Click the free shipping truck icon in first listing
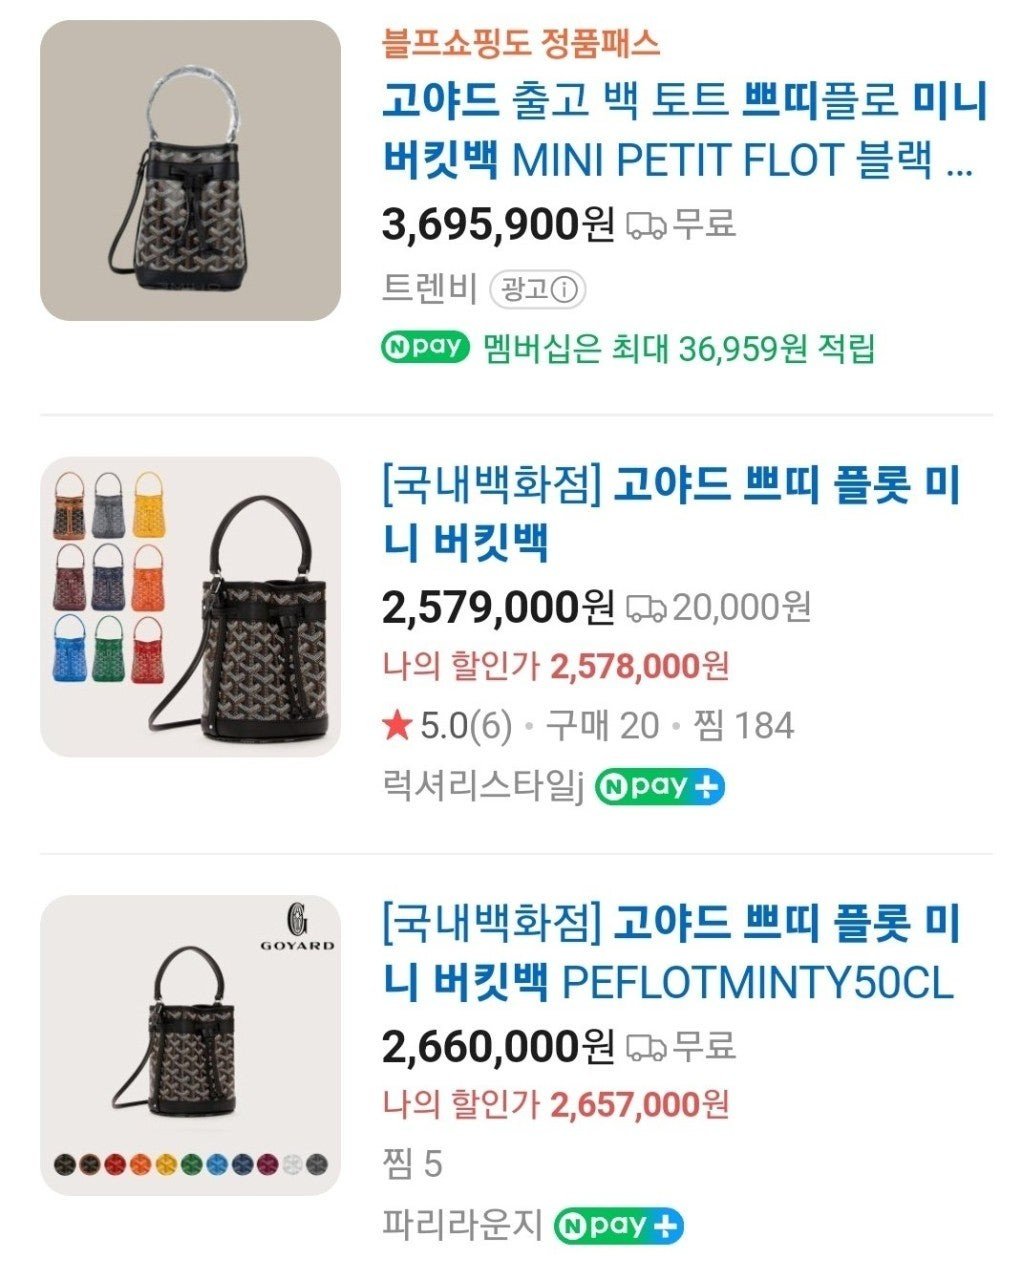Image resolution: width=1022 pixels, height=1280 pixels. coord(646,225)
